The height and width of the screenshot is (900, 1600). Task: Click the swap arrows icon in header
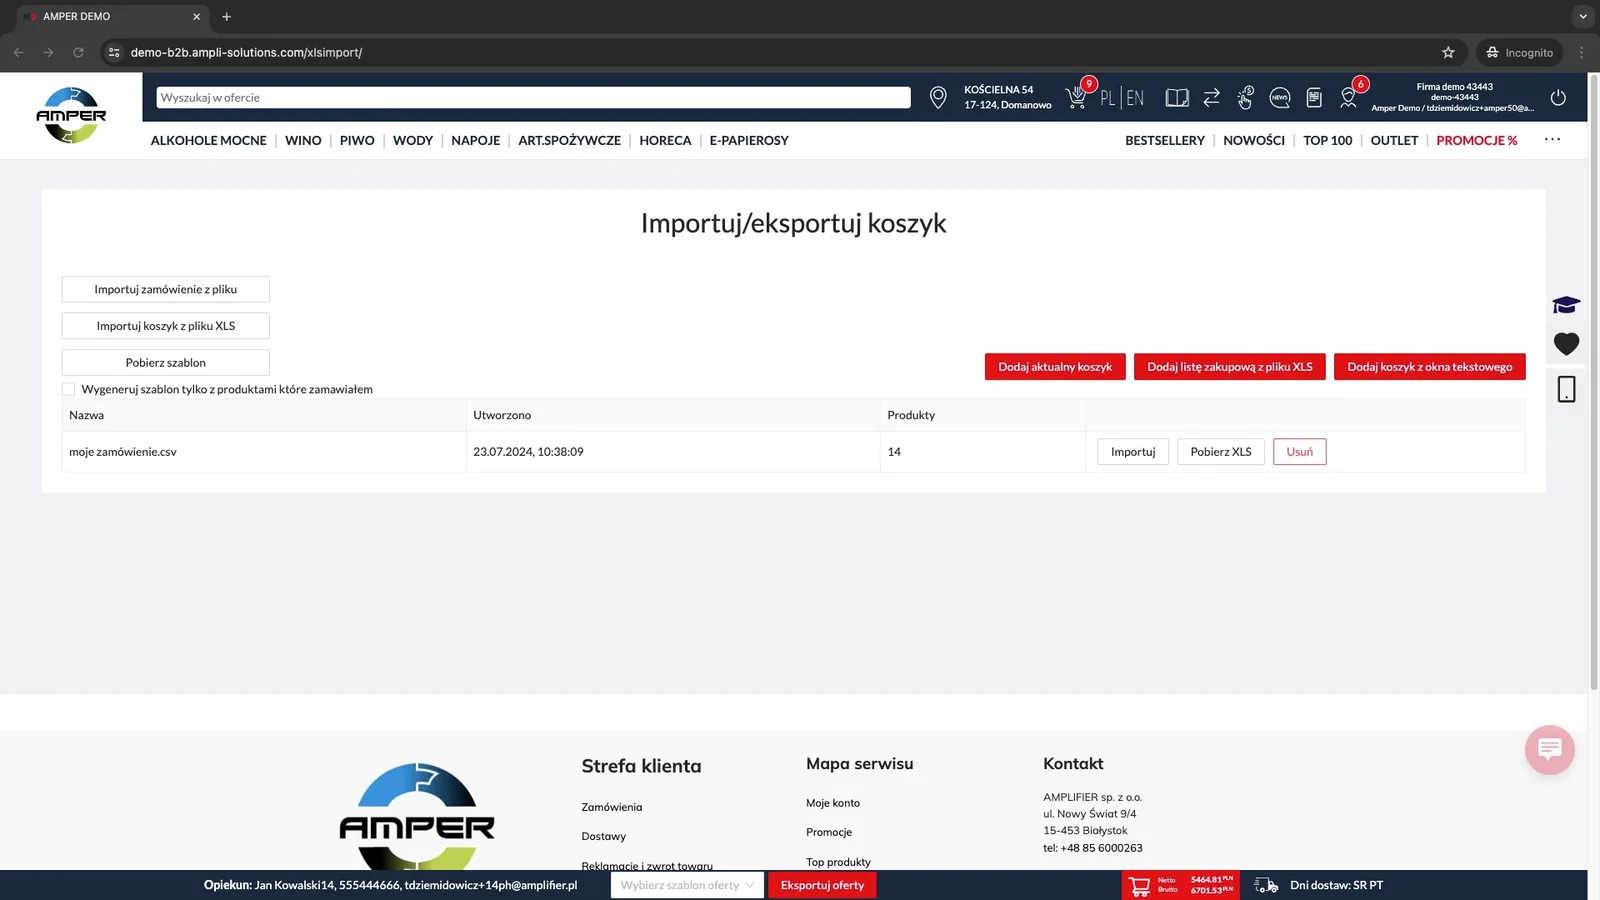coord(1211,97)
